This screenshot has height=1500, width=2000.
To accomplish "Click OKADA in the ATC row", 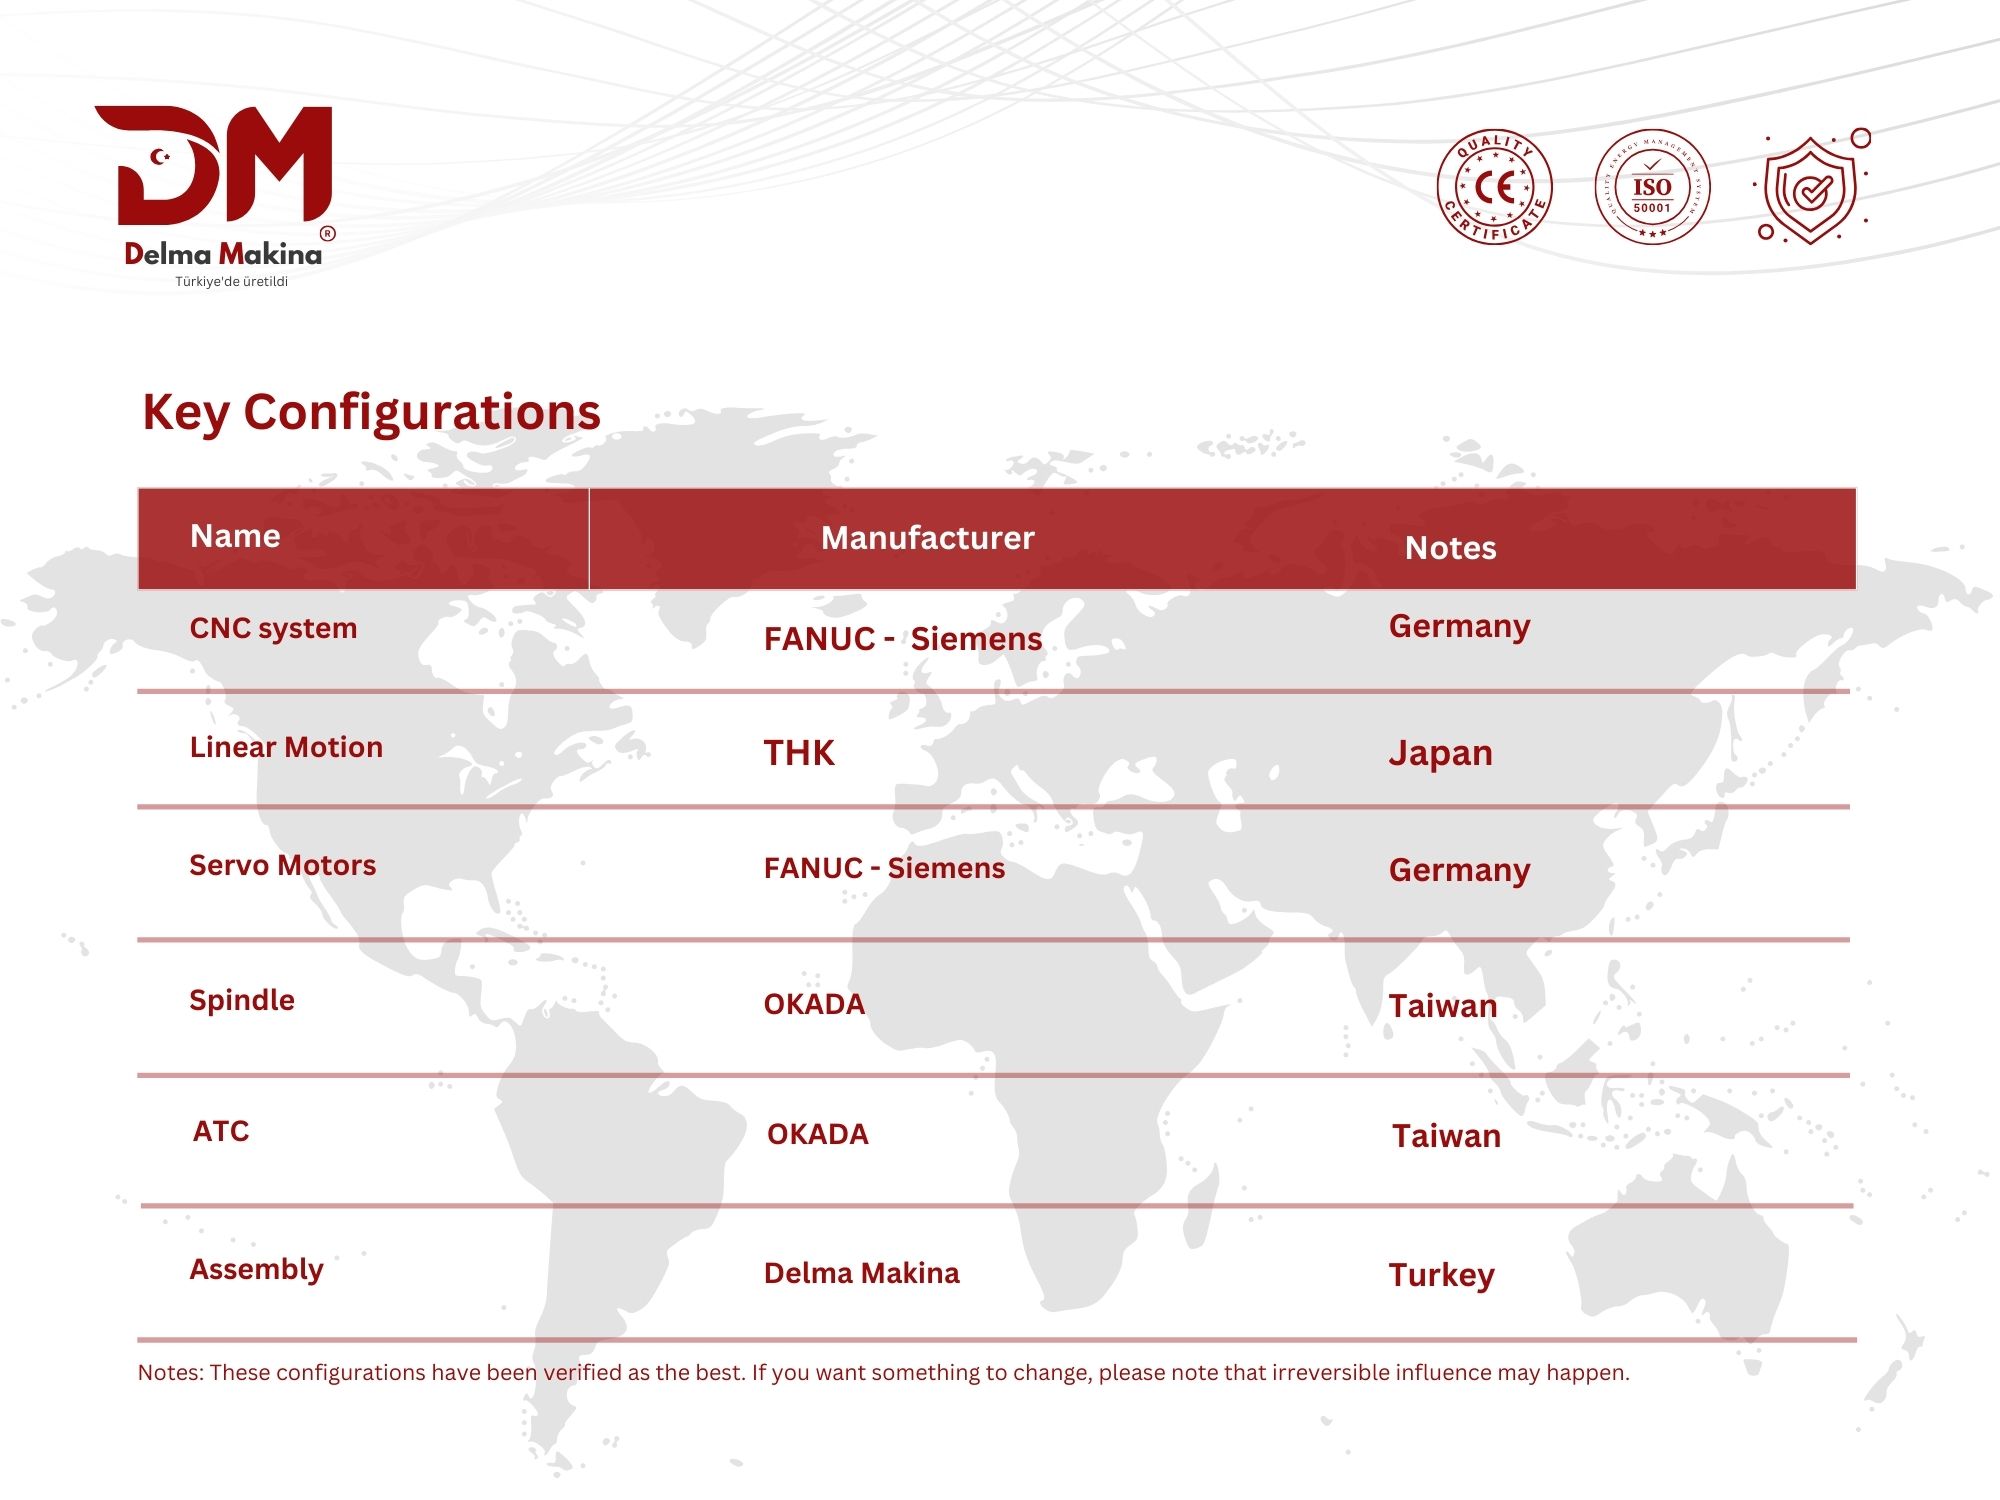I will [x=817, y=1134].
